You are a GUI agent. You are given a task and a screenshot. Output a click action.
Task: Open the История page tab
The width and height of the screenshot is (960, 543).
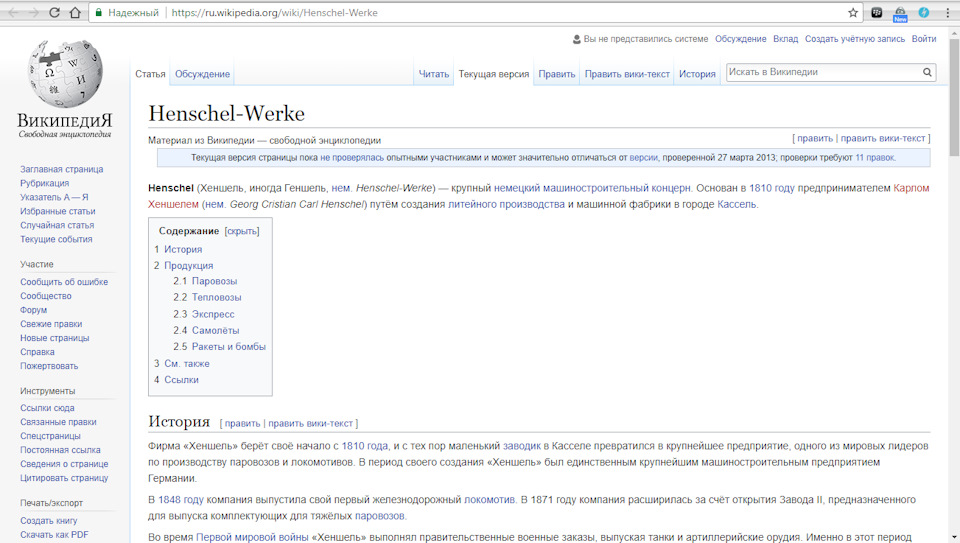[697, 74]
